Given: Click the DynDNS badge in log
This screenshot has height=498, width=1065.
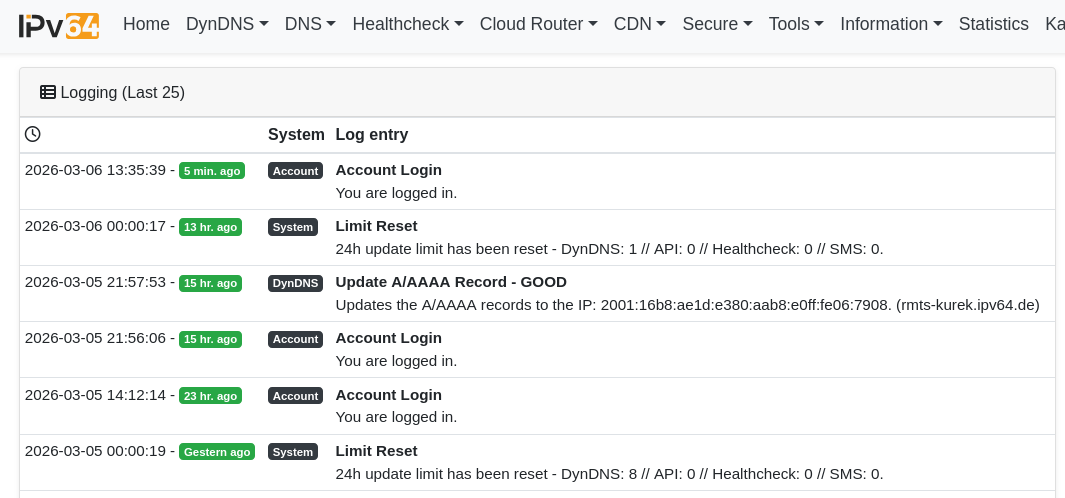Looking at the screenshot, I should coord(295,283).
